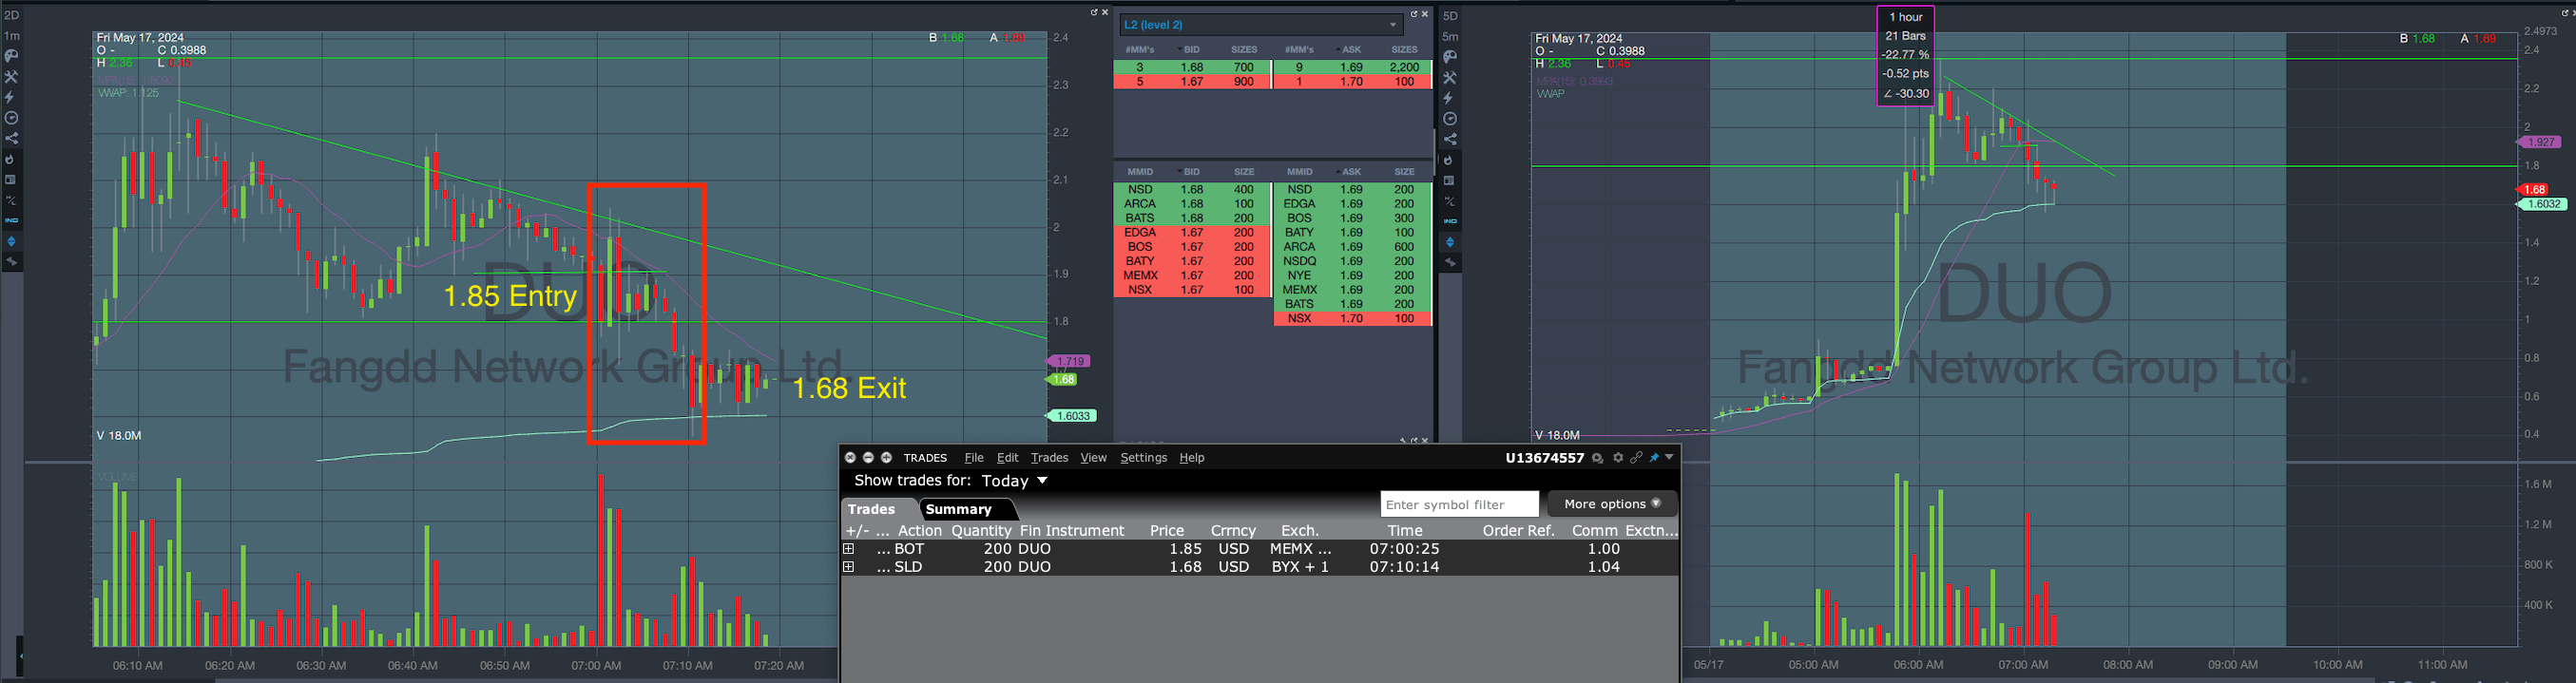Click the share icon on the right chart toolbar
The width and height of the screenshot is (2576, 683).
(1450, 139)
